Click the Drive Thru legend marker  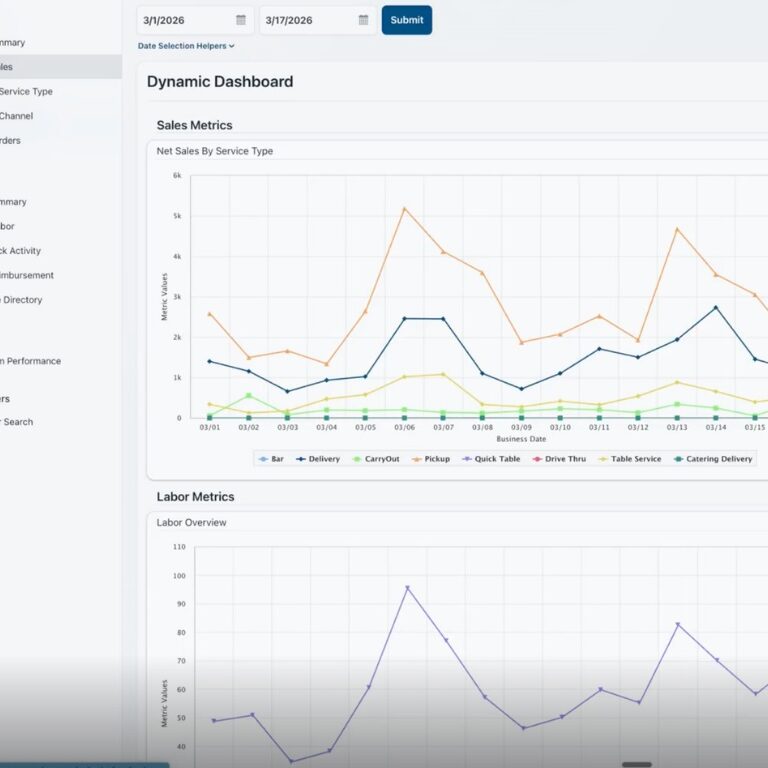click(535, 459)
